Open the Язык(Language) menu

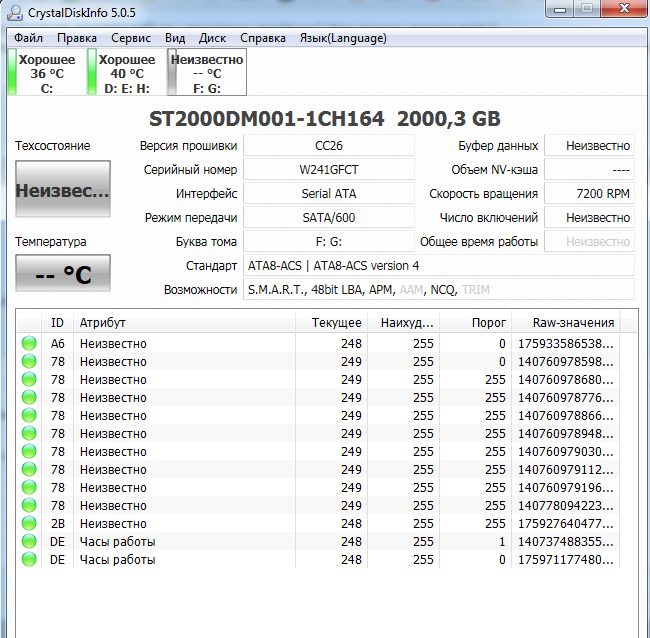(343, 38)
